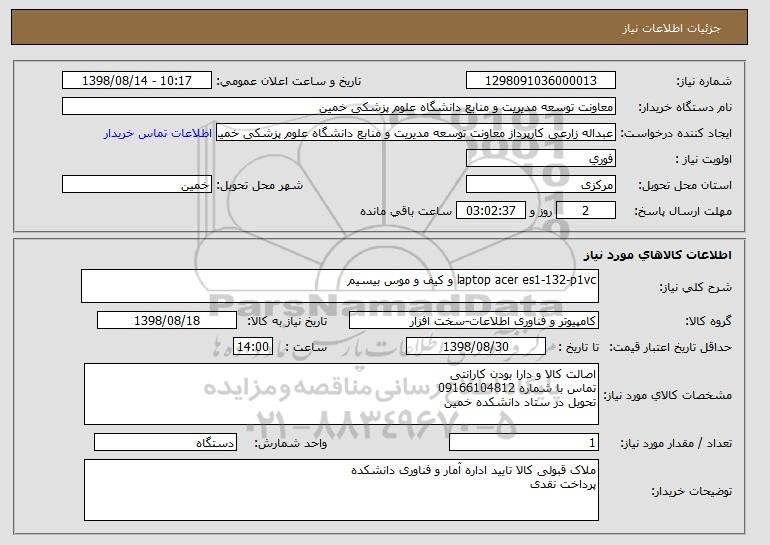770x545 pixels.
Task: Click the label نام دستگاه خریدار
Action: 685,108
